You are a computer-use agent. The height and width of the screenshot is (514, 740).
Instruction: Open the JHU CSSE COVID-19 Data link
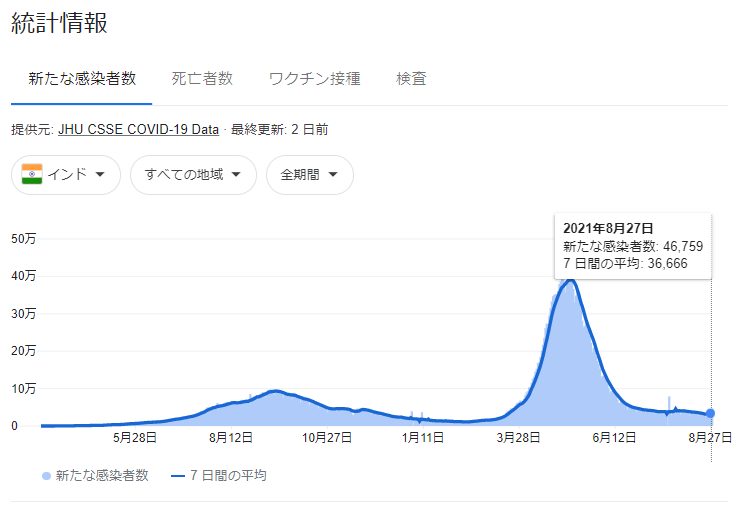[x=138, y=129]
